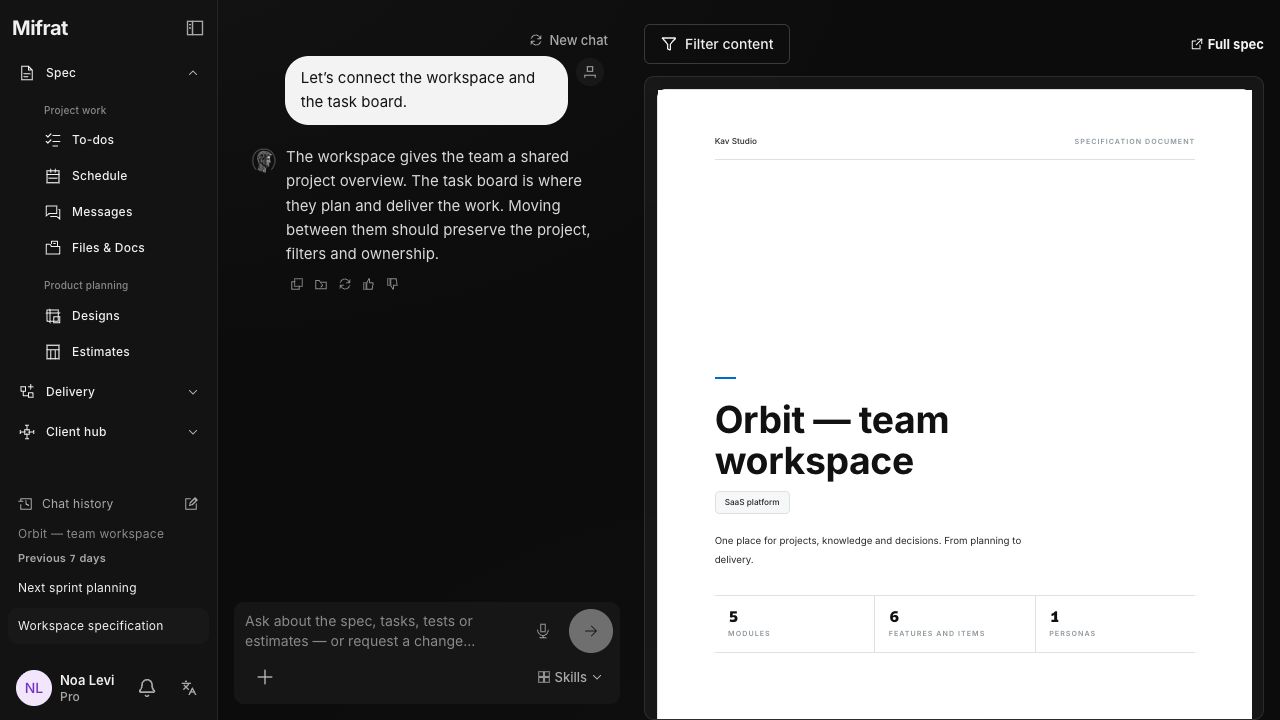Click the user avatar beside the message
This screenshot has height=720, width=1280.
click(x=590, y=72)
